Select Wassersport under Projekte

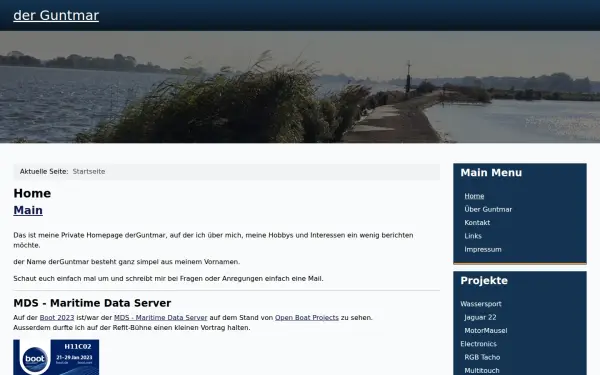(x=481, y=304)
